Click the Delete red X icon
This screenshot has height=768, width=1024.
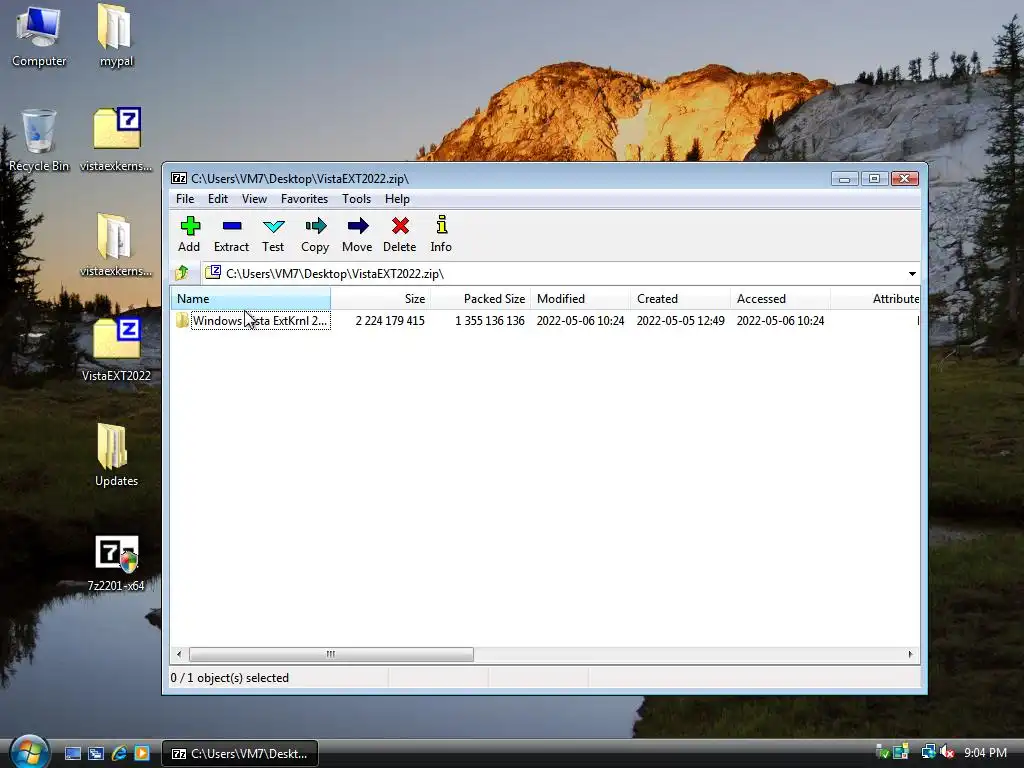(400, 226)
